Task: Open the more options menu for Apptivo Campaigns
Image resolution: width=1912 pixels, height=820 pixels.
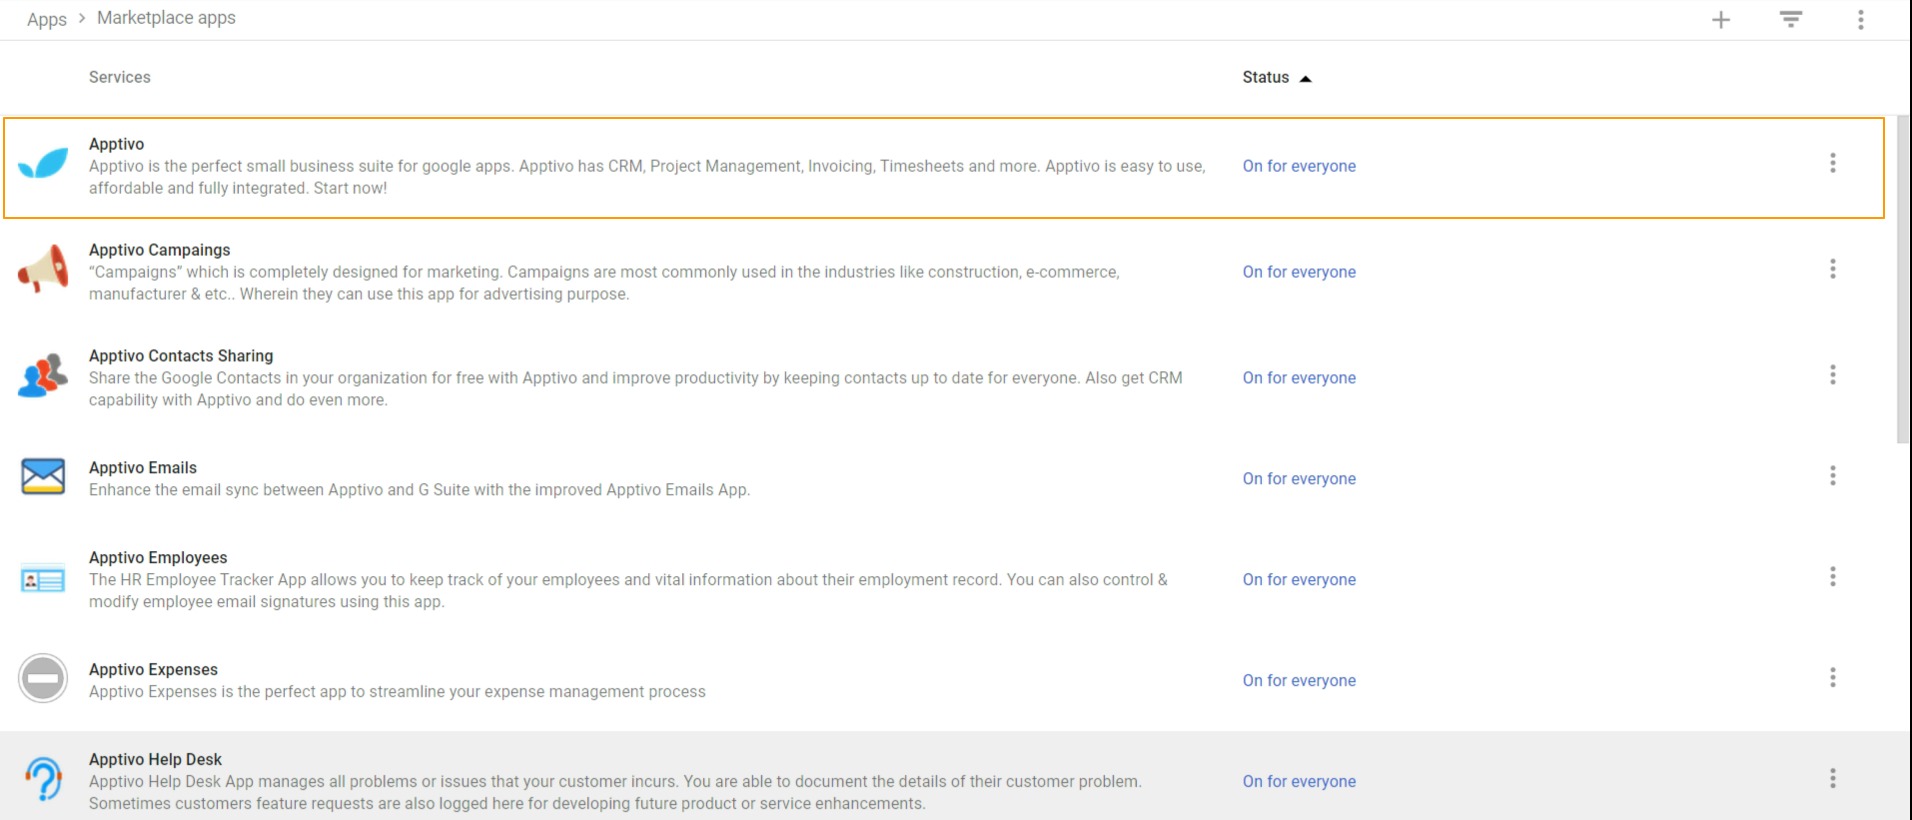Action: coord(1832,269)
